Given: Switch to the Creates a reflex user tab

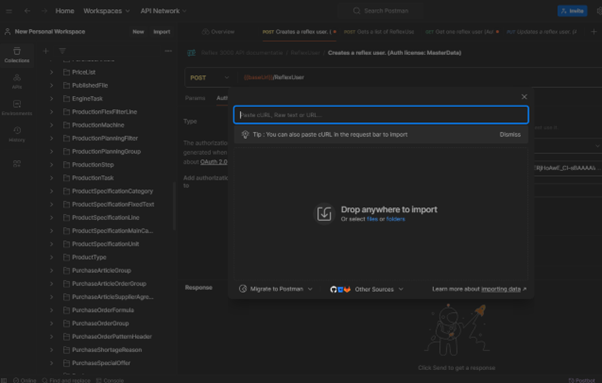Looking at the screenshot, I should 299,32.
